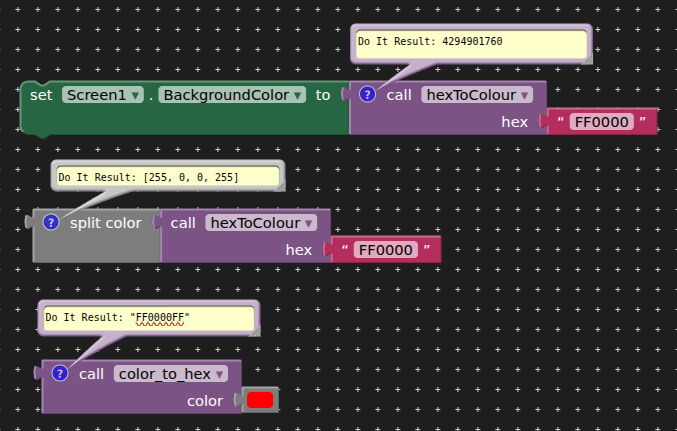Expand the color_to_hex procedure dropdown
The image size is (677, 431).
point(170,374)
